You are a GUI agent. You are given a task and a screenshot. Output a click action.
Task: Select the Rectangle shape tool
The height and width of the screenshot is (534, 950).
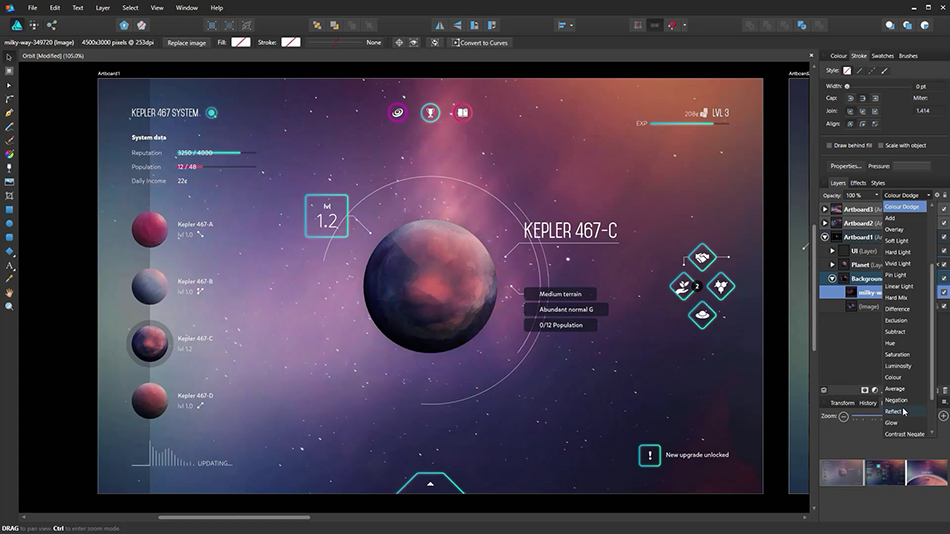[x=9, y=210]
